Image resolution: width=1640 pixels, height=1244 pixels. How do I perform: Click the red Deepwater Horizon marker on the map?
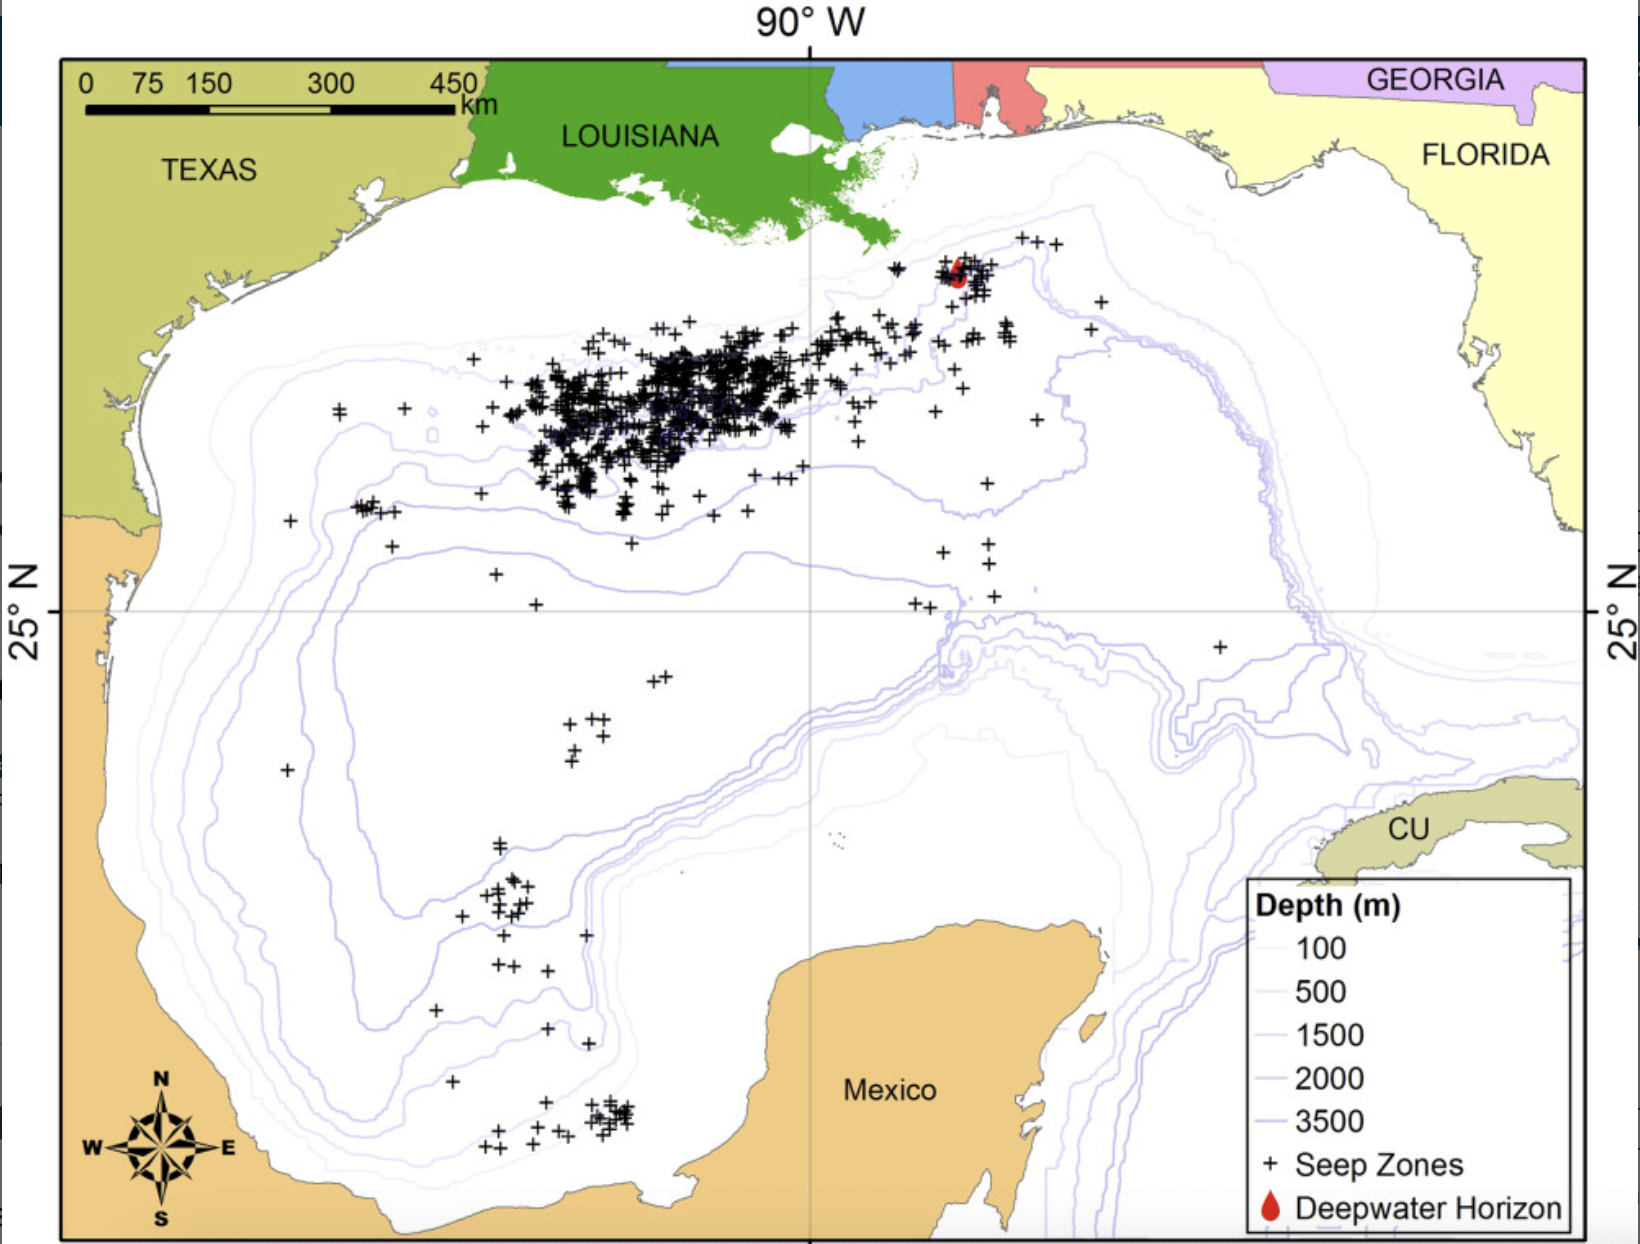(958, 272)
